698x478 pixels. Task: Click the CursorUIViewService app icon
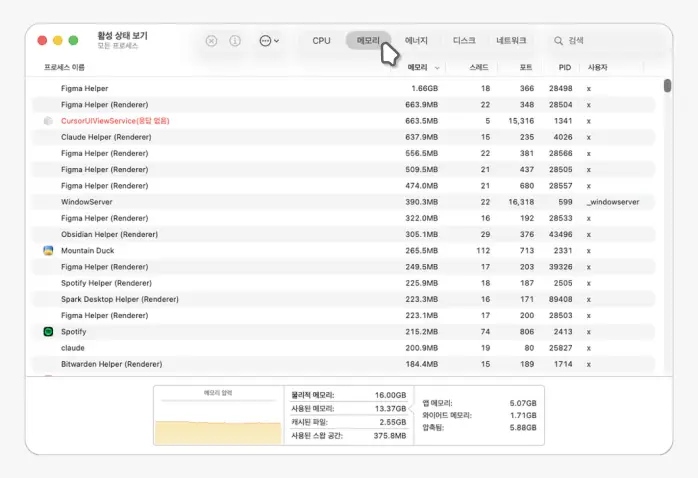[x=48, y=121]
